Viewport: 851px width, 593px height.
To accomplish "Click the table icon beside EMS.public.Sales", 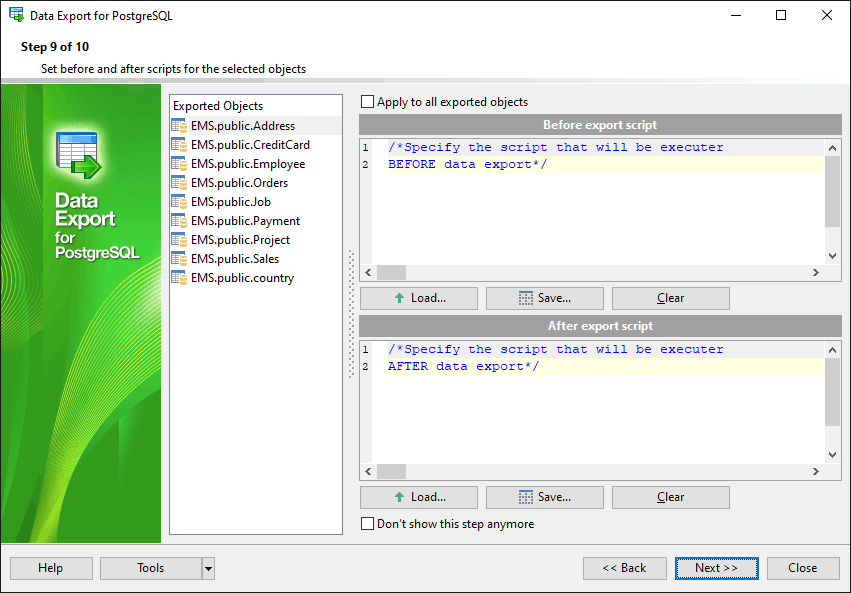I will click(x=179, y=259).
